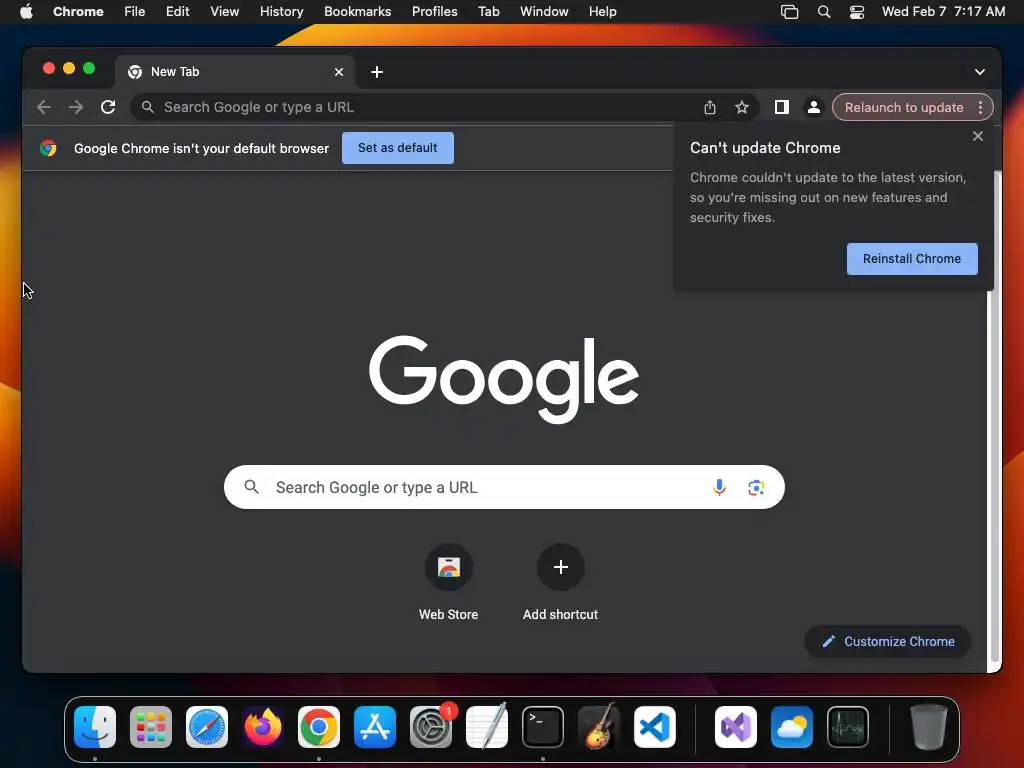
Task: Open Terminal from the Dock
Action: point(543,727)
